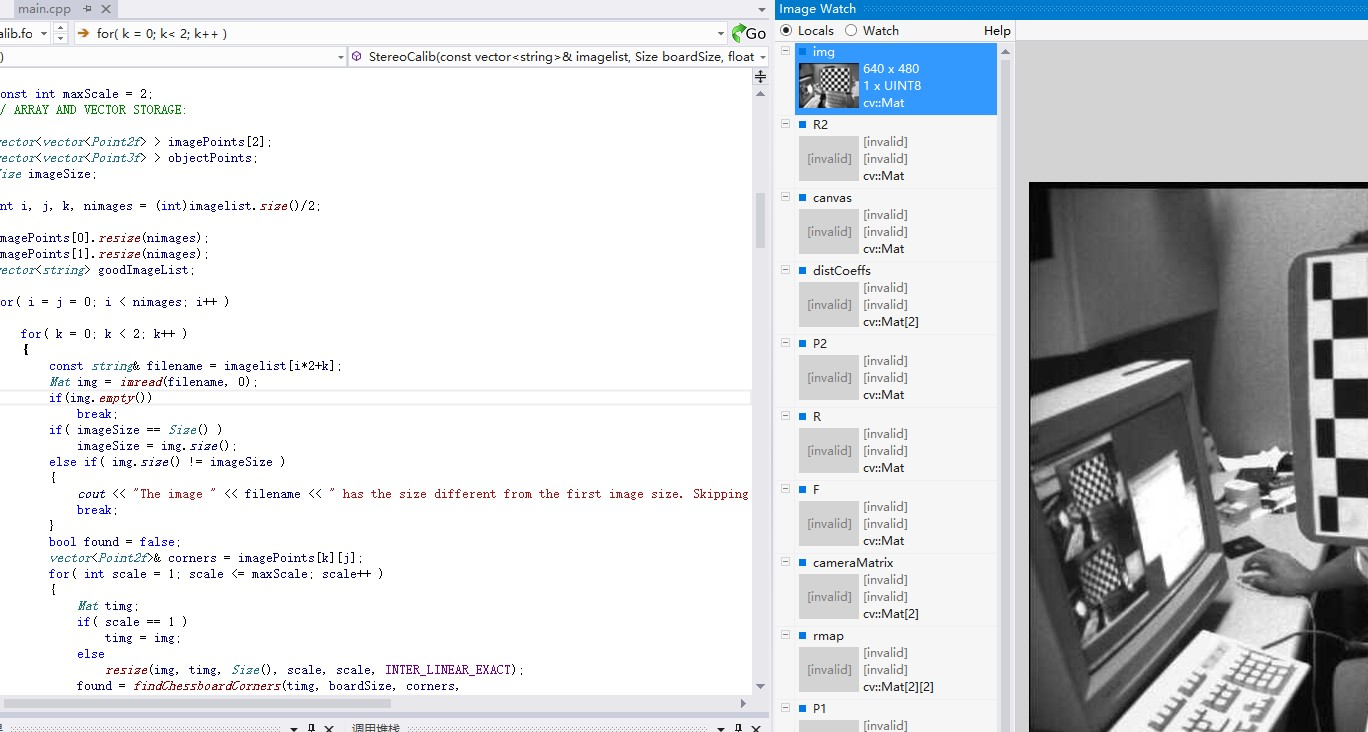This screenshot has height=732, width=1368.
Task: Pin the main.cpp tab
Action: pos(87,9)
